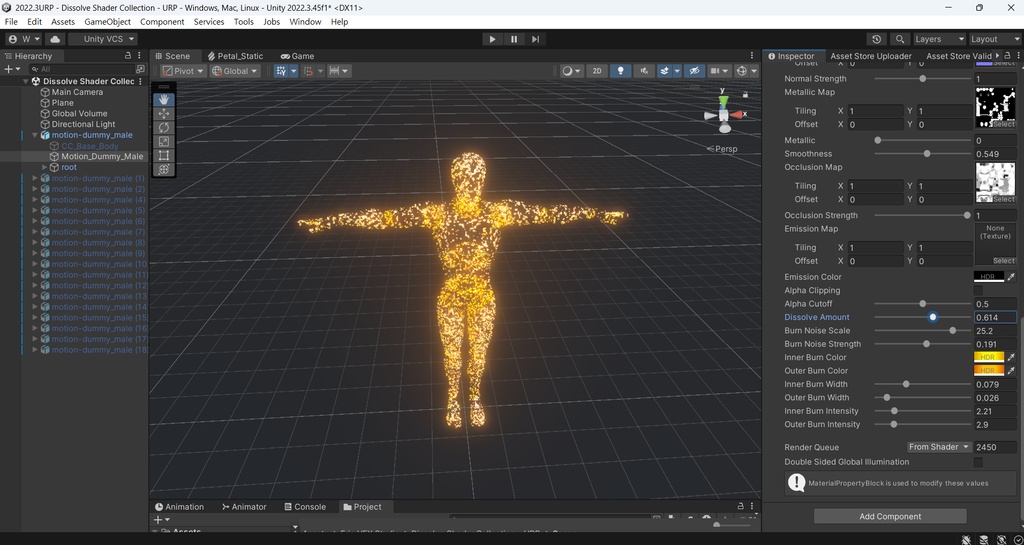This screenshot has width=1024, height=545.
Task: Open the cloud services icon
Action: click(55, 39)
